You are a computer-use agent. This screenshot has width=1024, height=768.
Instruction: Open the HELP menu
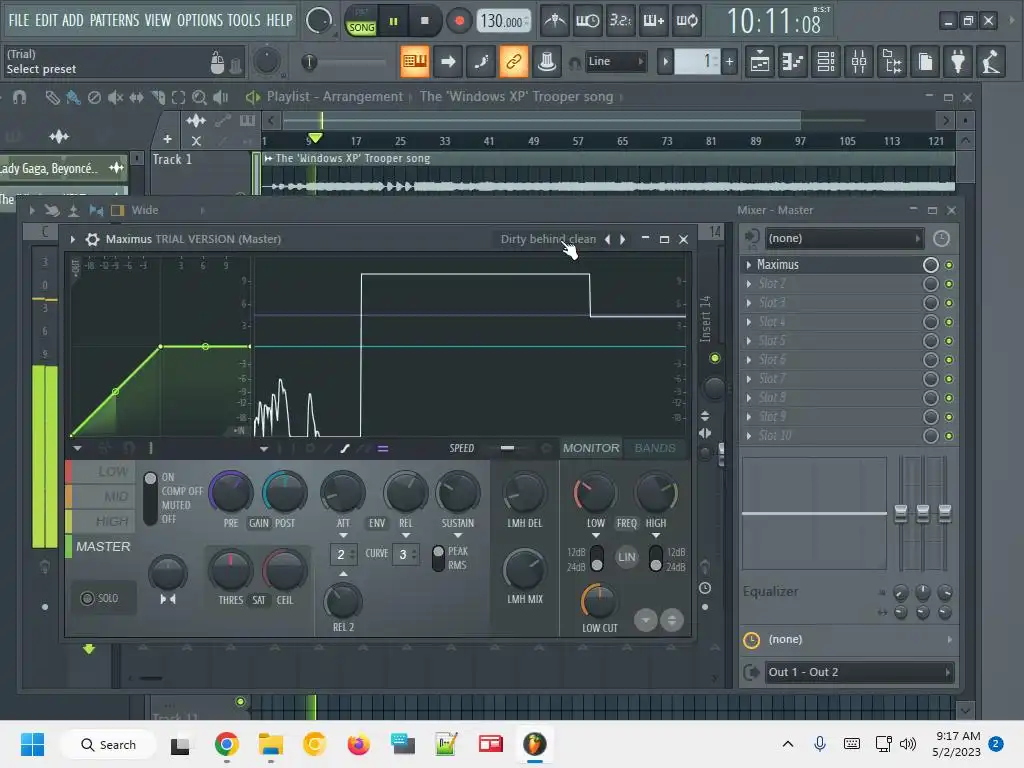pyautogui.click(x=280, y=20)
